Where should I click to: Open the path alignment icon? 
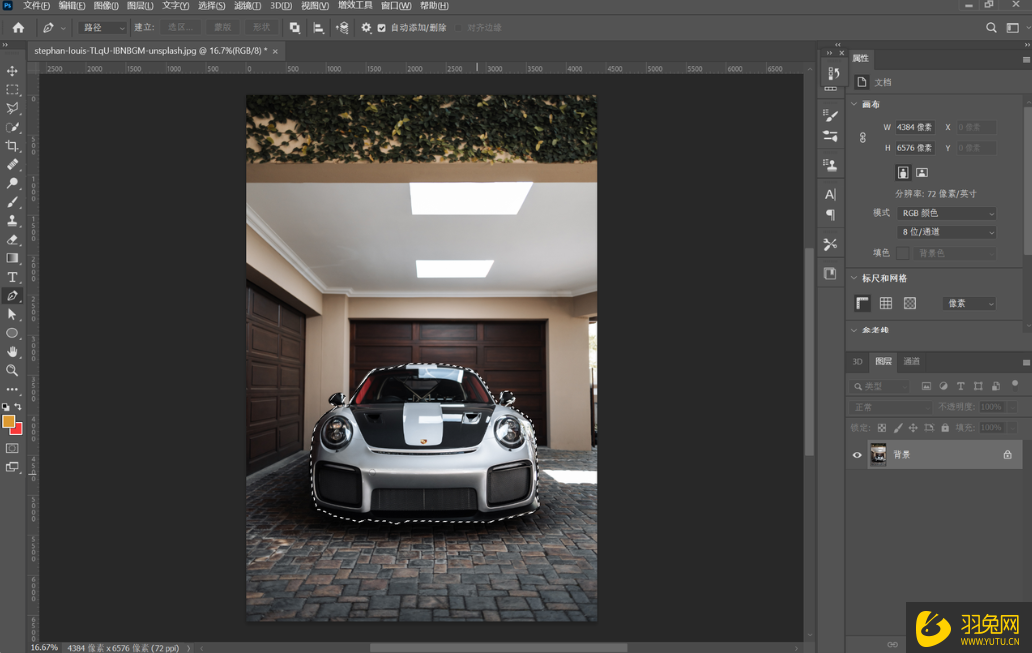click(319, 28)
